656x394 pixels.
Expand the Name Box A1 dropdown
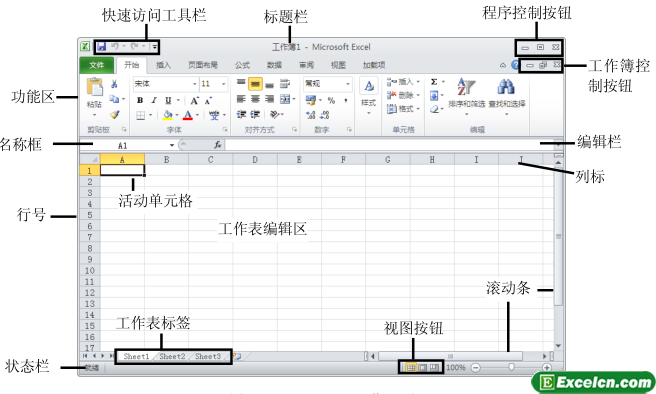pos(172,145)
